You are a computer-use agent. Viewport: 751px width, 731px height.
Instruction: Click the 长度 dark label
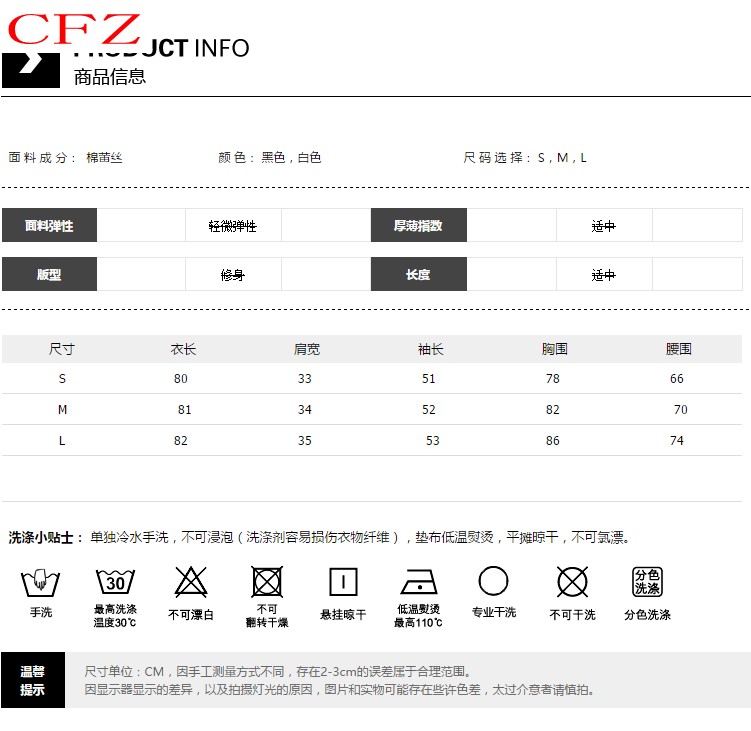pos(418,275)
